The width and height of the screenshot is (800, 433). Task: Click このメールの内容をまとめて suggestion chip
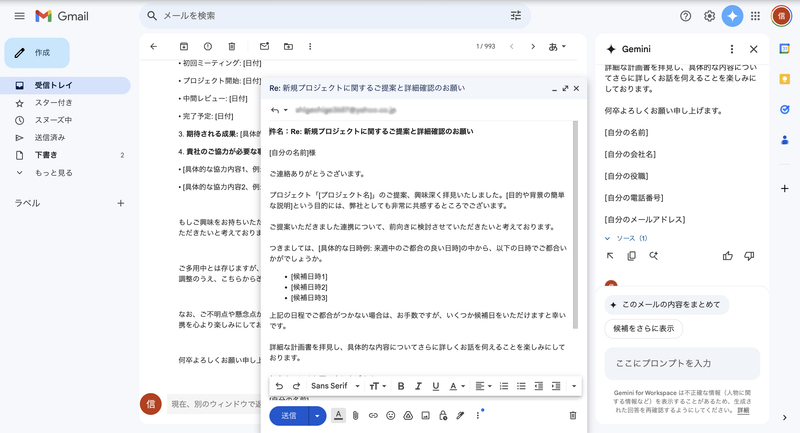(x=667, y=304)
